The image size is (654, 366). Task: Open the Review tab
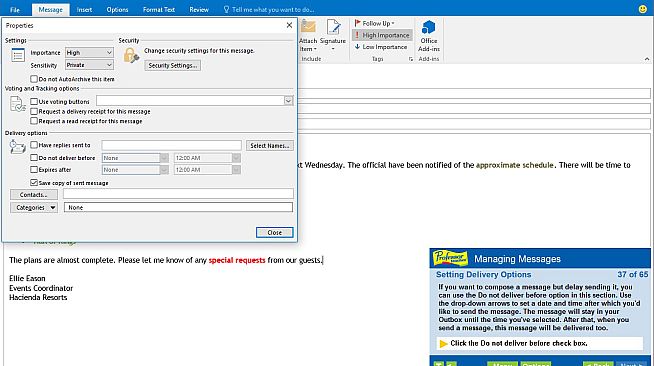(199, 9)
